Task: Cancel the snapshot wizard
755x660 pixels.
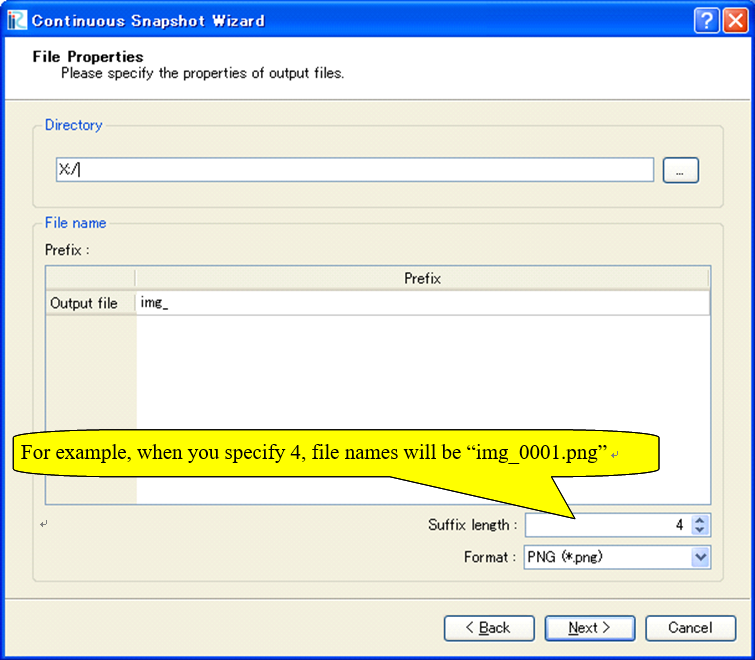Action: pos(690,628)
